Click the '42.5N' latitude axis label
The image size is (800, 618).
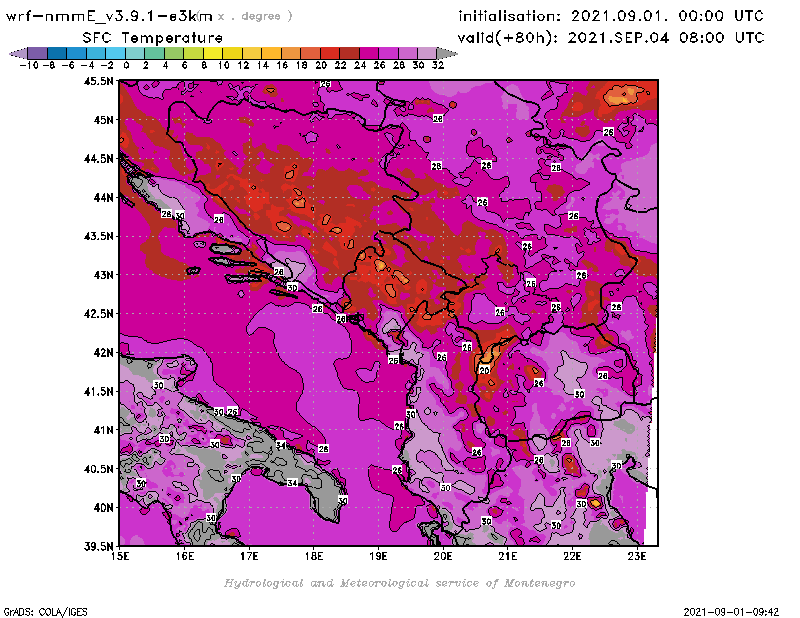pyautogui.click(x=98, y=314)
